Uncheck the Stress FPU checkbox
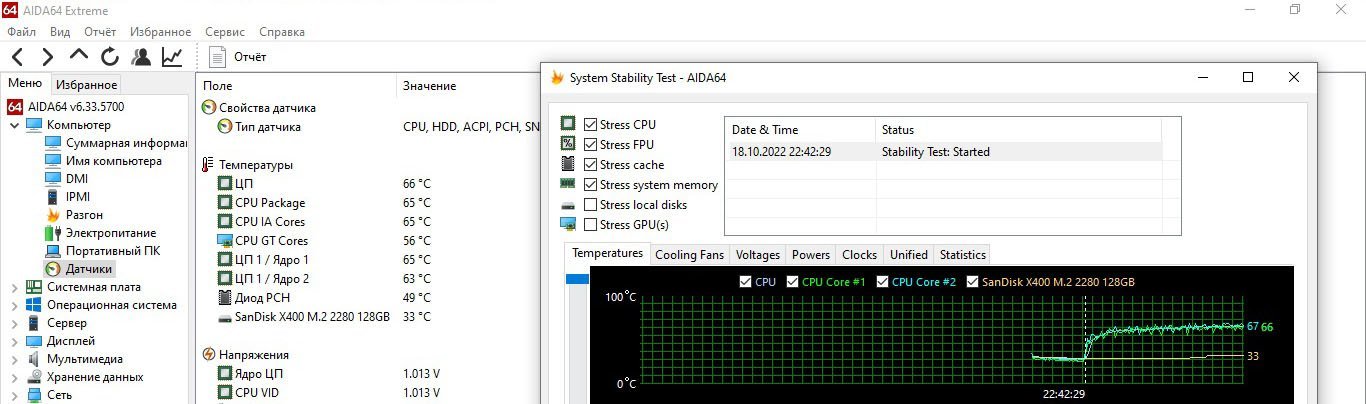 click(x=591, y=145)
